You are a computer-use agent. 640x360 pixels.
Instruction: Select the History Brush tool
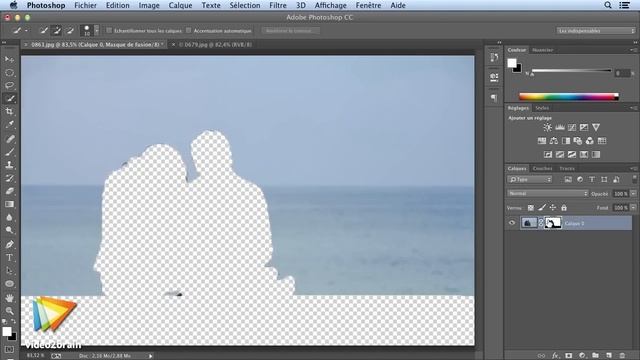[x=9, y=178]
